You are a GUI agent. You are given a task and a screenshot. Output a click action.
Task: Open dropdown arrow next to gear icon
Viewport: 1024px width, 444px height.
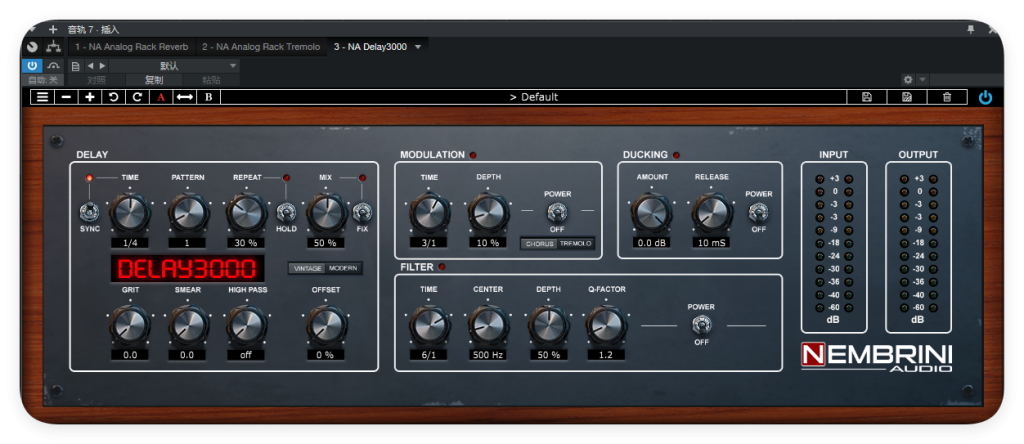click(923, 80)
